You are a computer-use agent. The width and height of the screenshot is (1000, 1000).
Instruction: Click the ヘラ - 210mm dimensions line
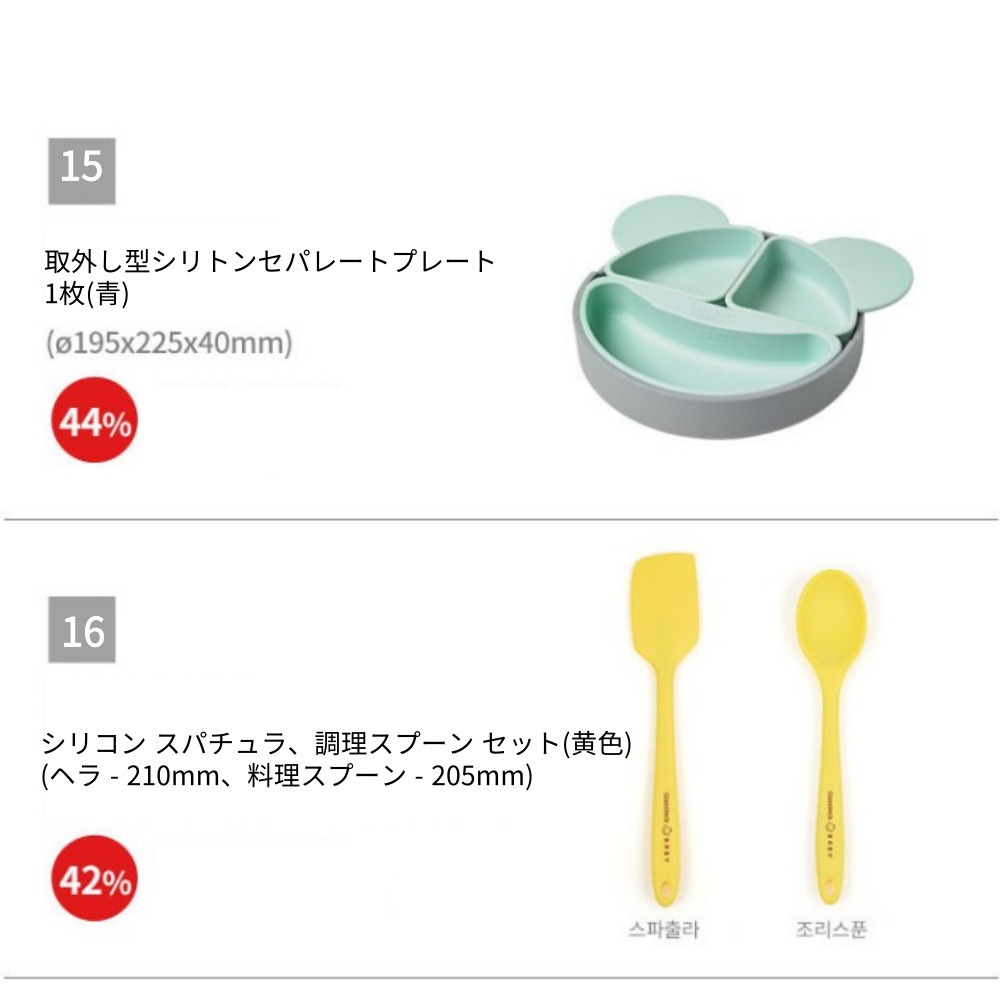pyautogui.click(x=287, y=776)
